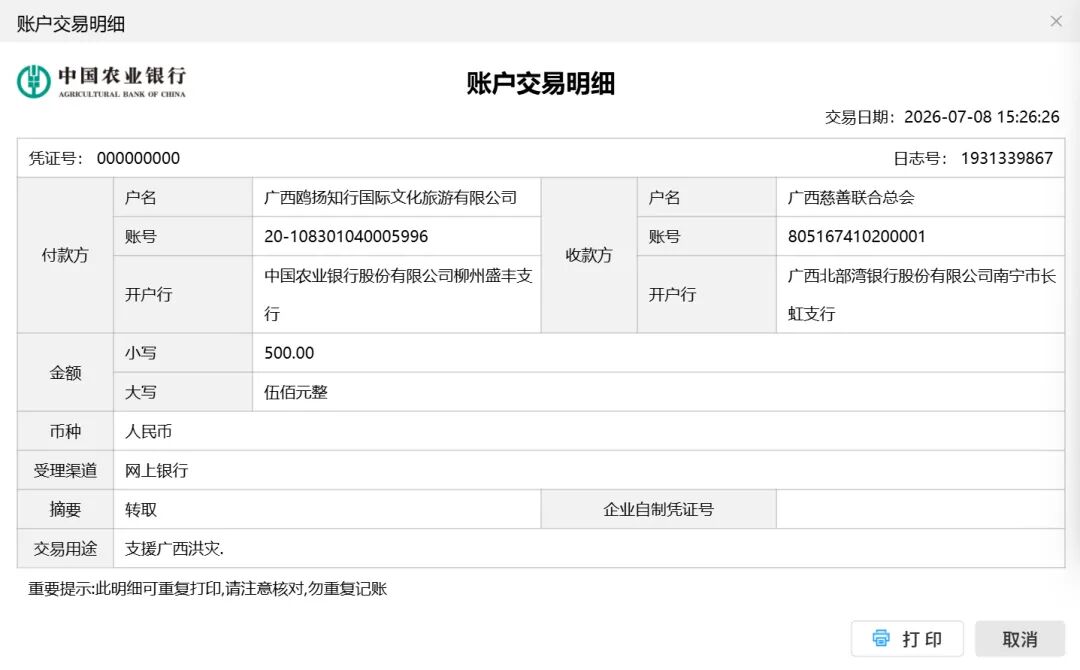
Task: Click the Agricultural Bank of China logo
Action: [x=101, y=82]
